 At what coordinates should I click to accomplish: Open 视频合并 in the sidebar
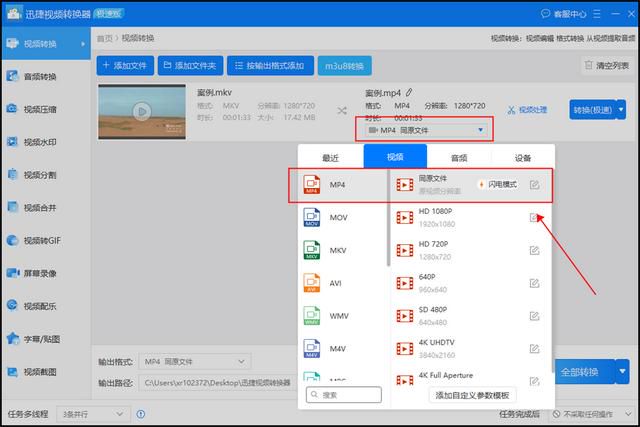(46, 207)
